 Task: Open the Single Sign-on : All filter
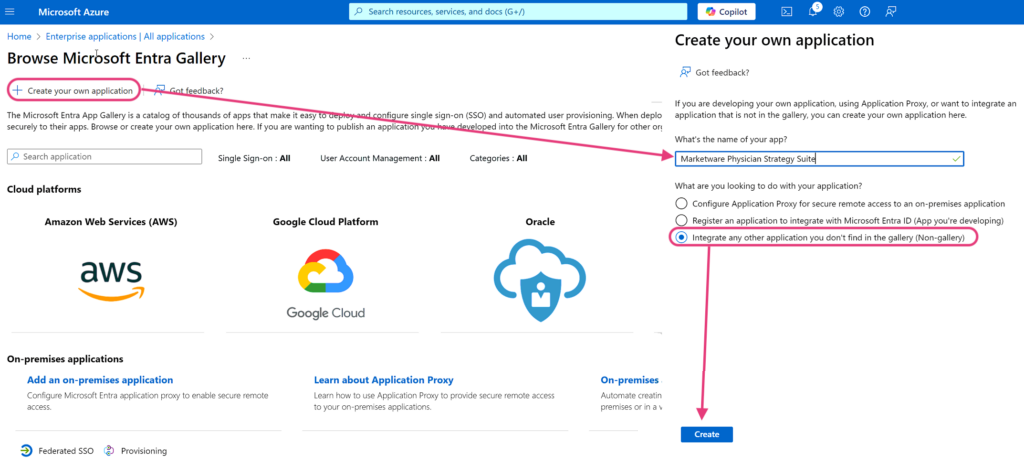click(x=254, y=158)
